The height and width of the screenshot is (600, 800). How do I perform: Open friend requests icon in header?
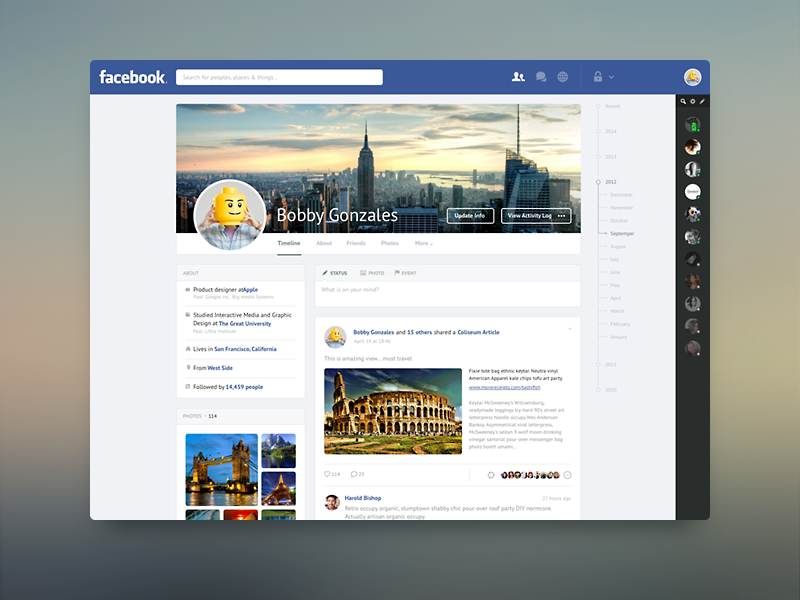point(518,77)
